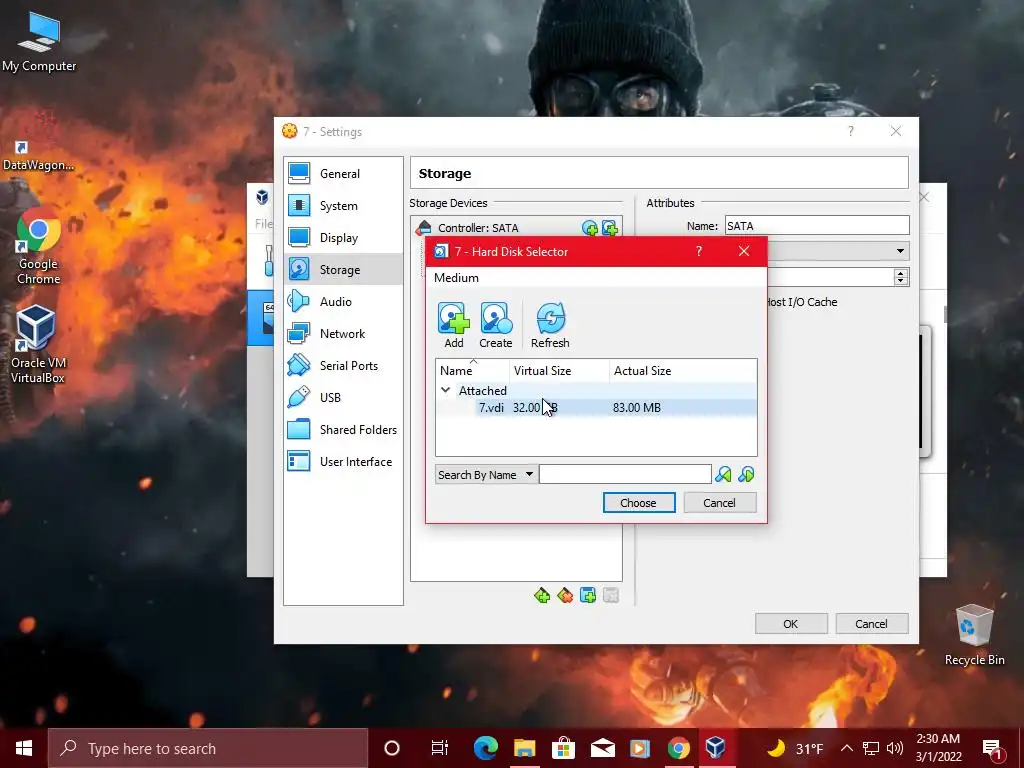
Task: Open volume control in system tray
Action: click(x=895, y=748)
